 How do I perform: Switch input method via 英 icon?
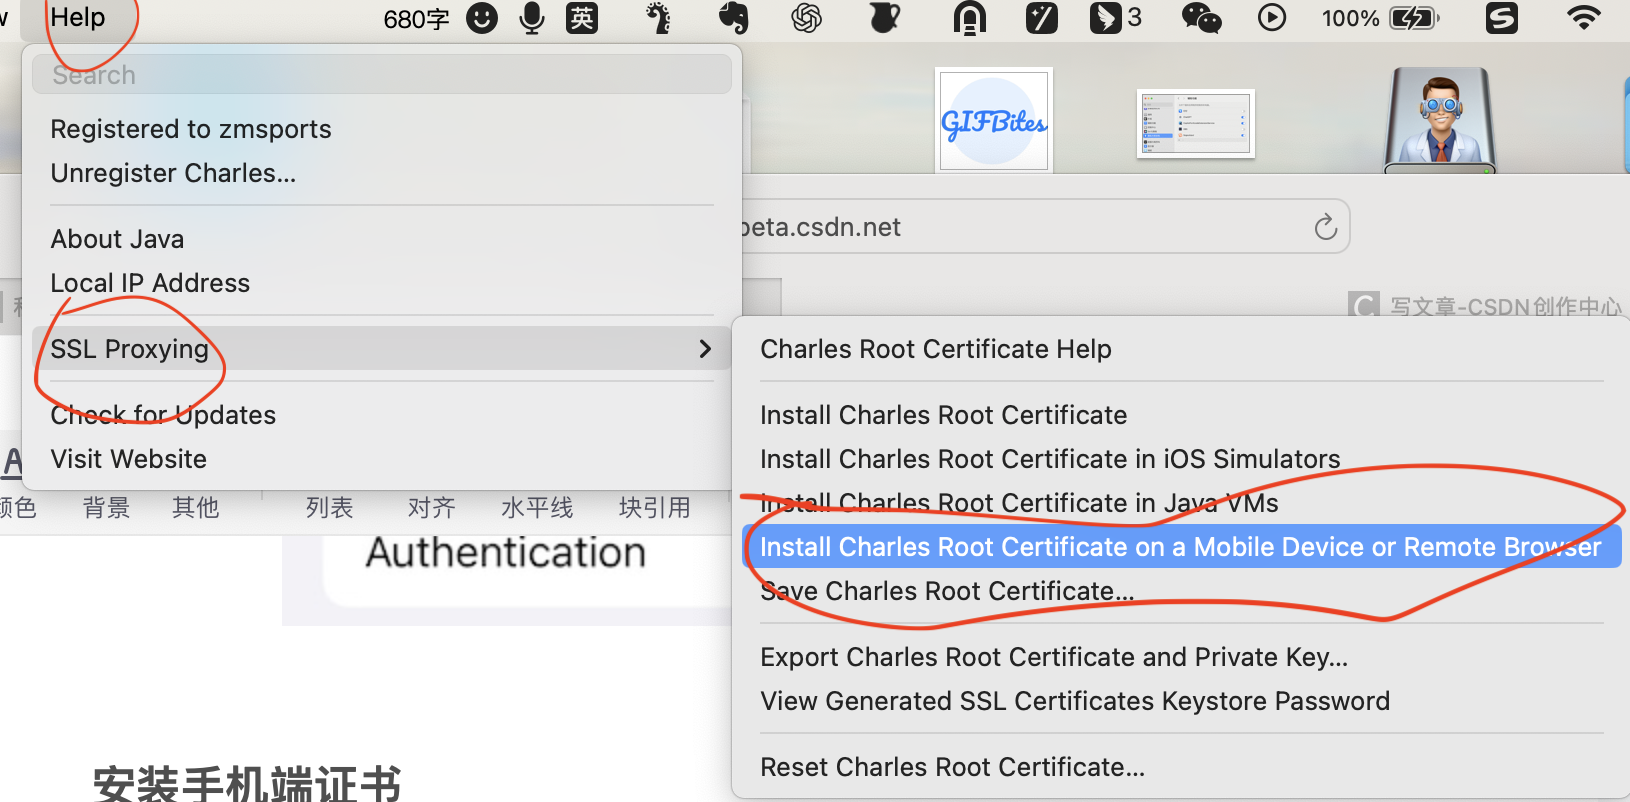click(582, 18)
